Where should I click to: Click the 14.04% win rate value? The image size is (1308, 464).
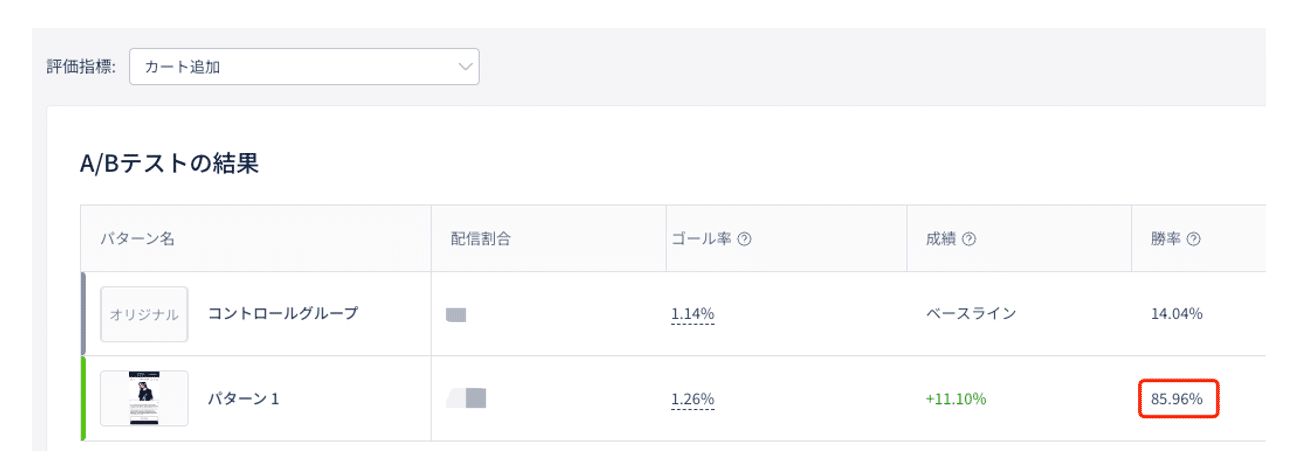[1176, 314]
